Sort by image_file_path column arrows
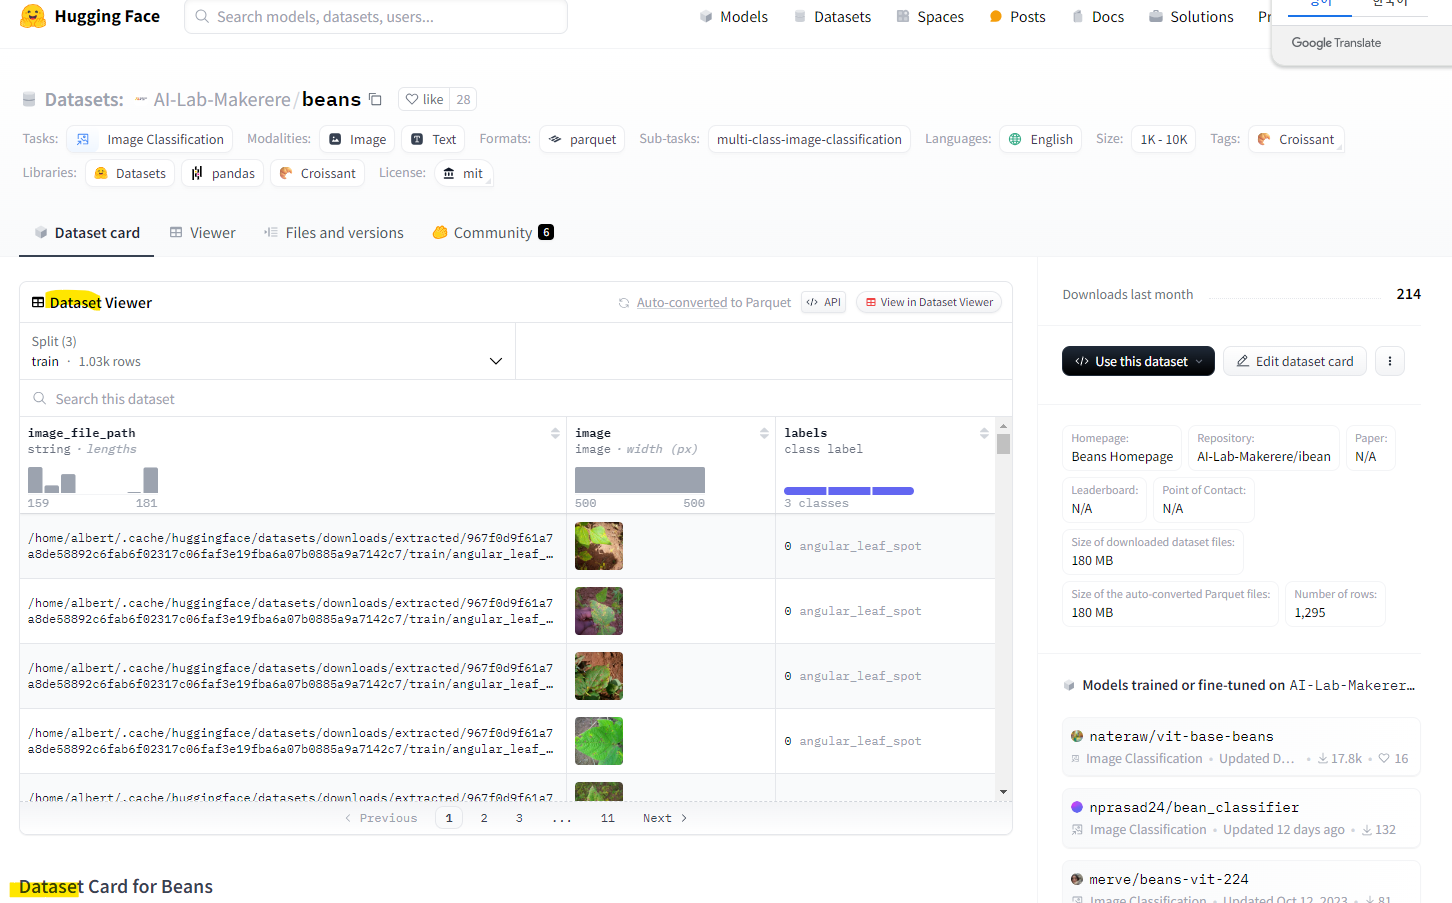This screenshot has width=1452, height=903. click(555, 433)
